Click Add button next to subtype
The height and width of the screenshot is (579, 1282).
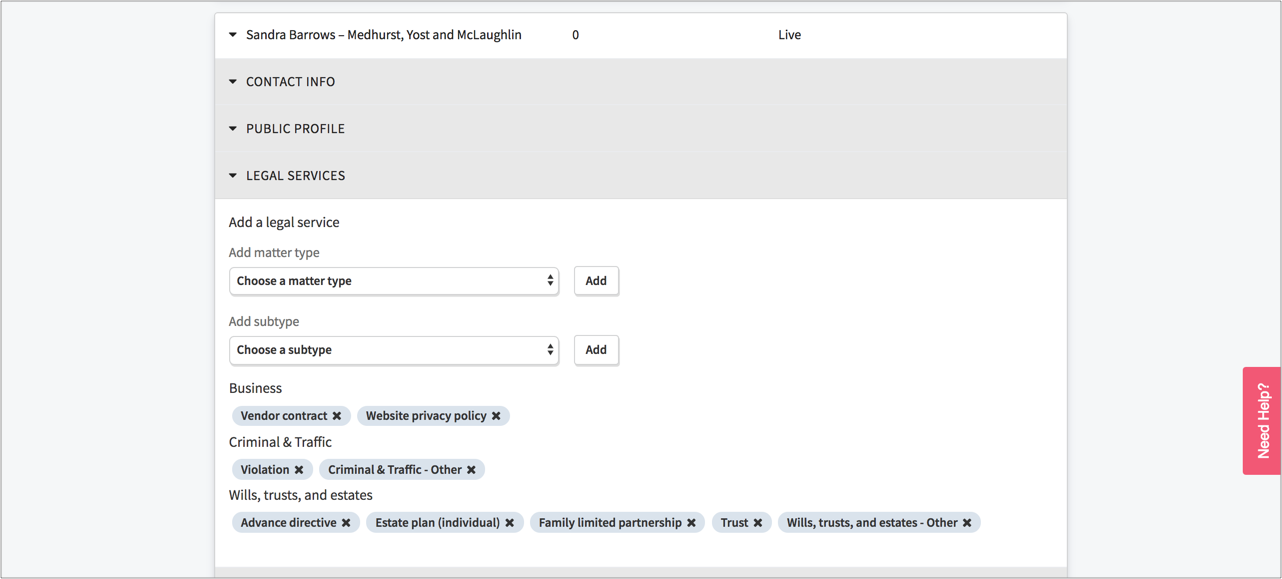tap(596, 350)
